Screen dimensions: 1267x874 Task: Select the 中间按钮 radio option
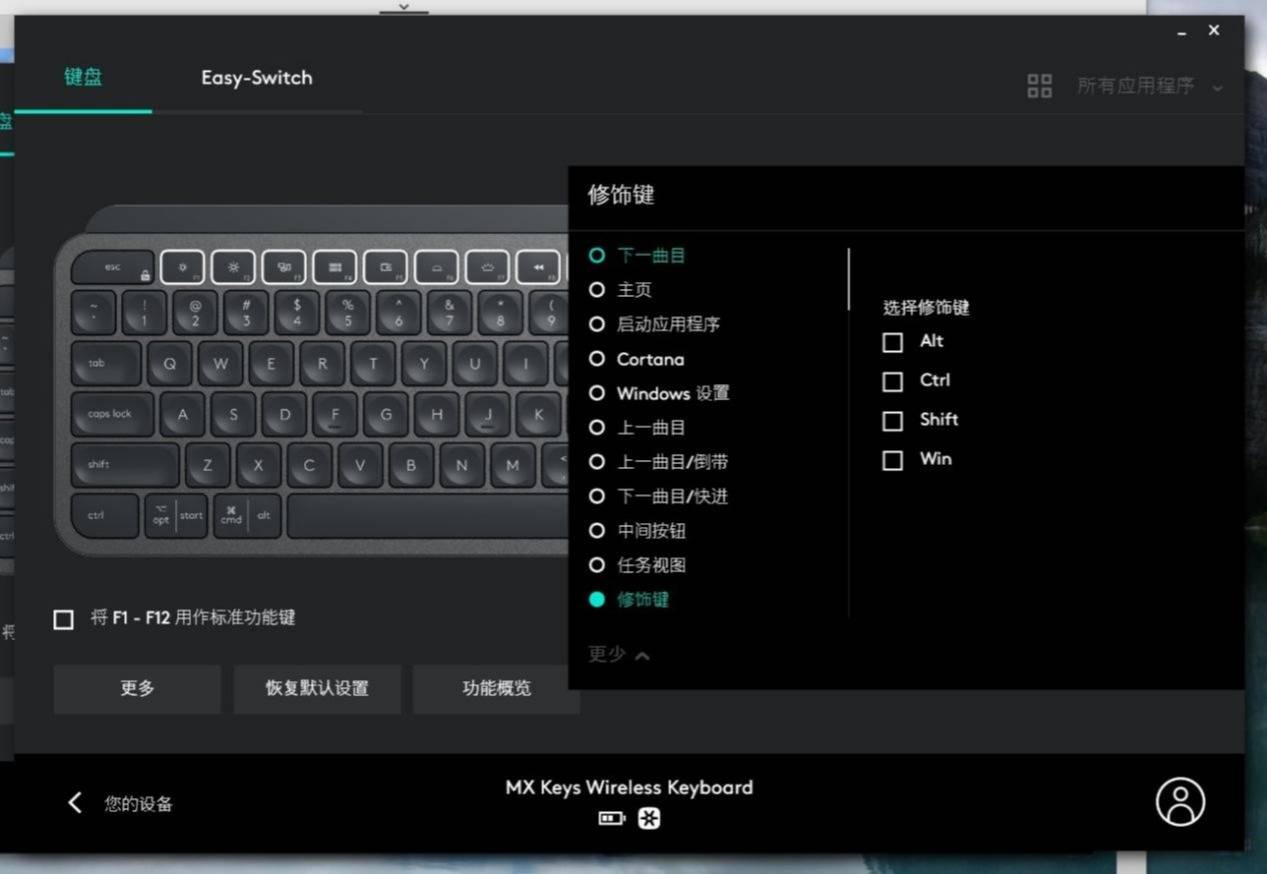tap(597, 530)
